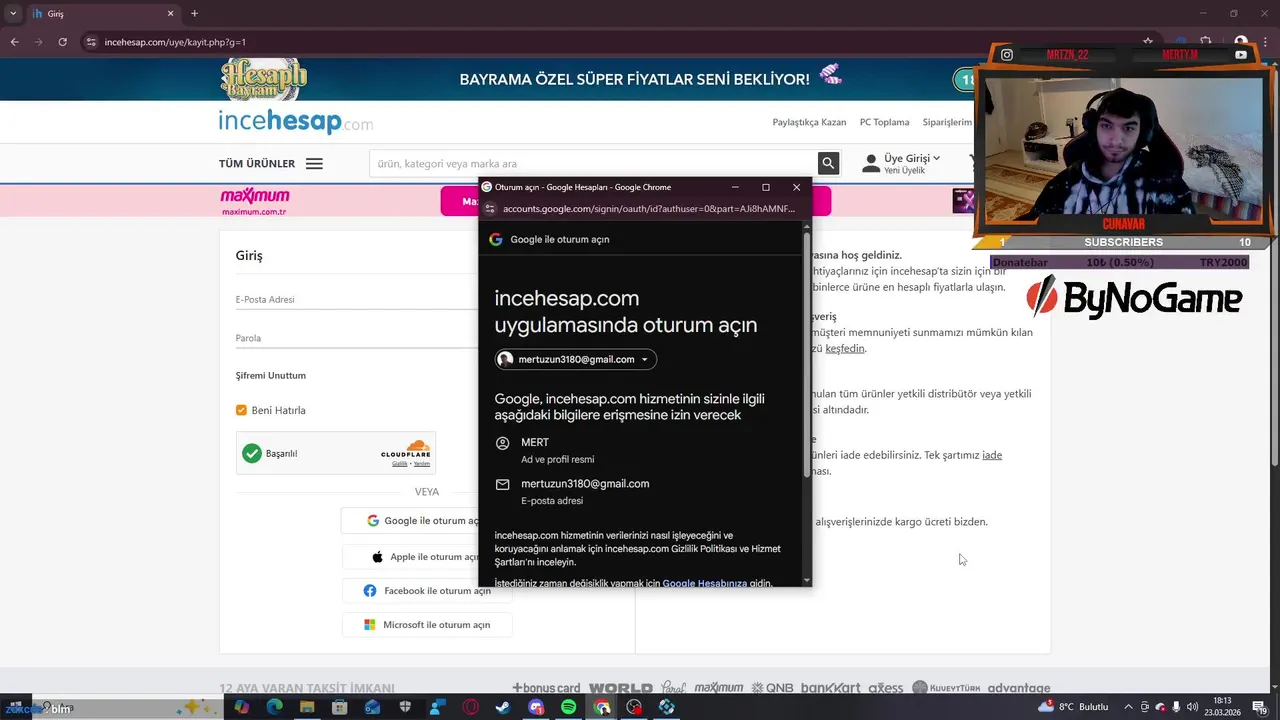The image size is (1280, 720).
Task: Open TÜM ÜRÜNLER menu
Action: pos(257,164)
